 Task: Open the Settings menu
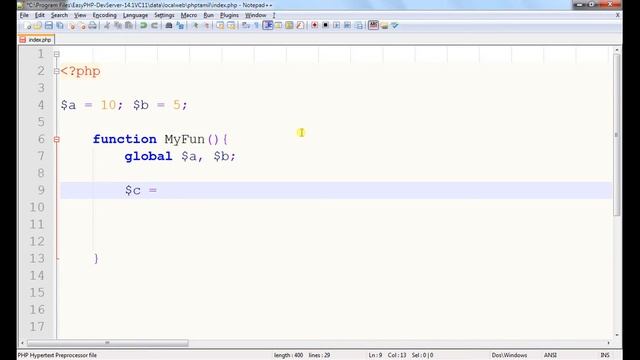tap(164, 15)
